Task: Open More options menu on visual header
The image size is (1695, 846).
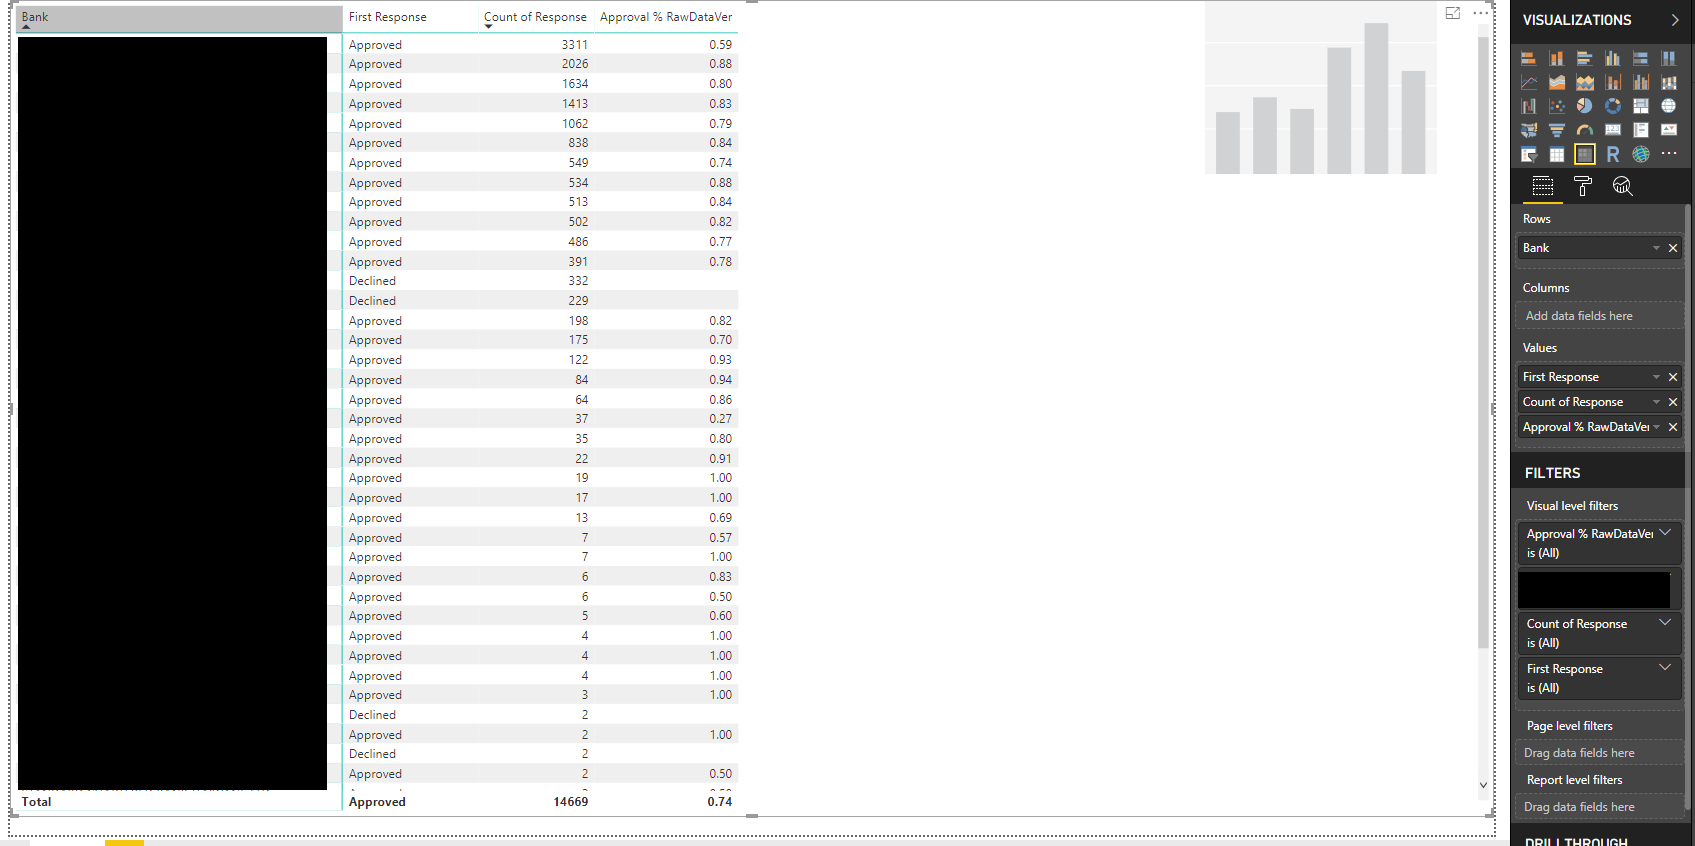Action: pos(1481,13)
